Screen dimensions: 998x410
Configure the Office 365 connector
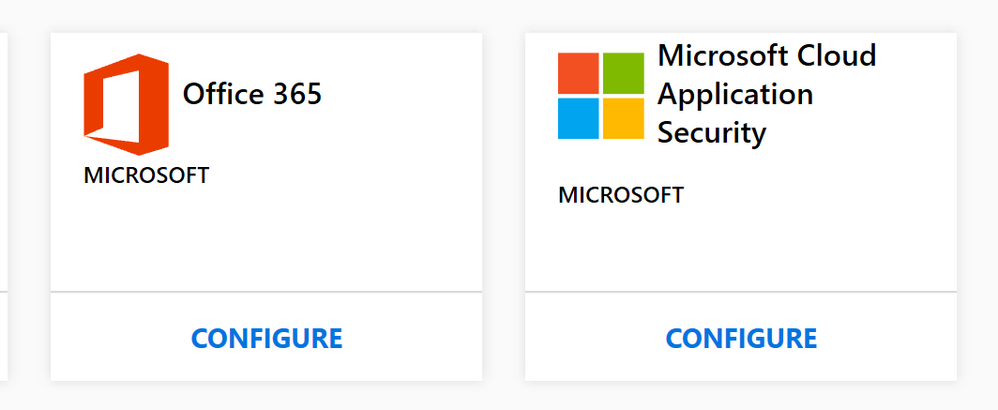coord(267,338)
